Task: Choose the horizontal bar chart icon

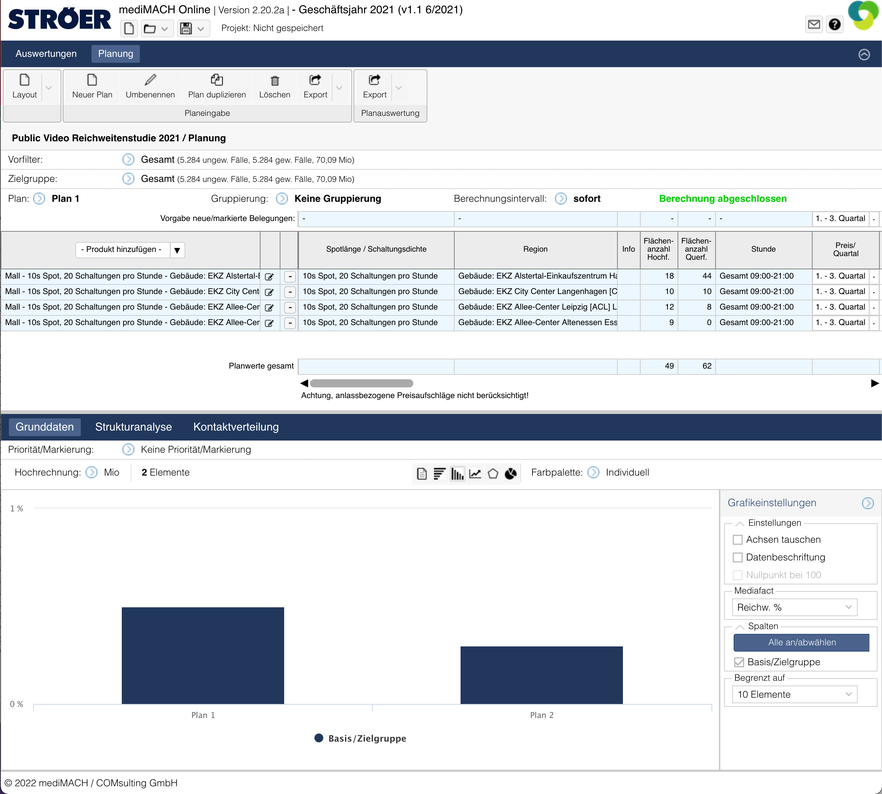Action: (439, 473)
